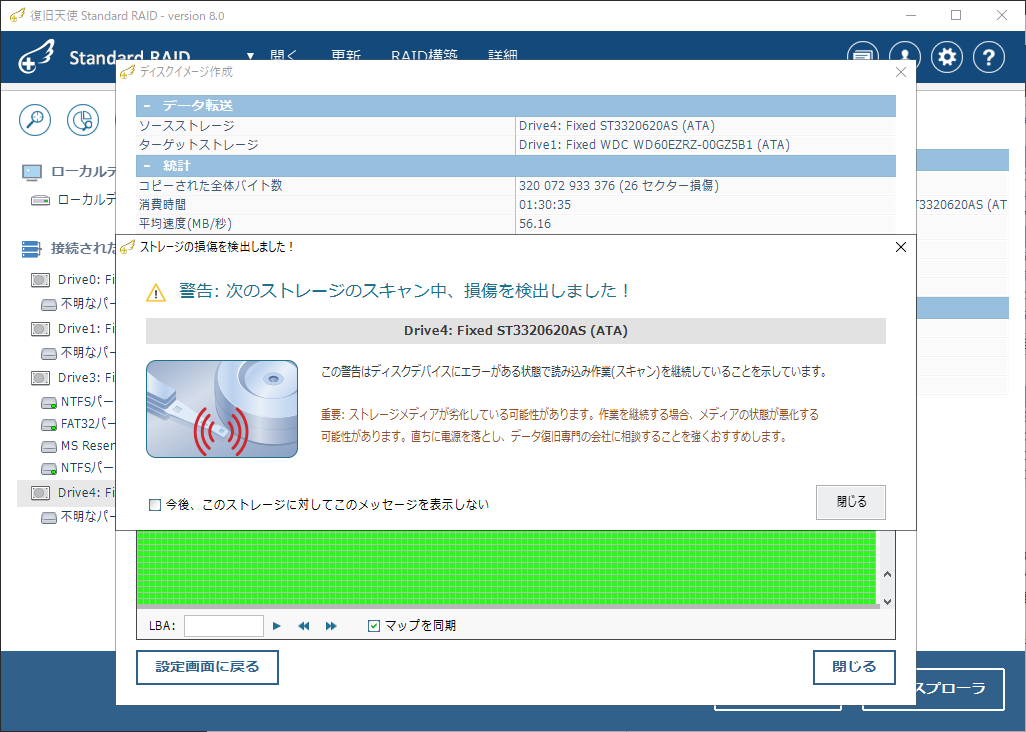Click the MS Reser partition icon
This screenshot has width=1026, height=732.
[x=49, y=447]
